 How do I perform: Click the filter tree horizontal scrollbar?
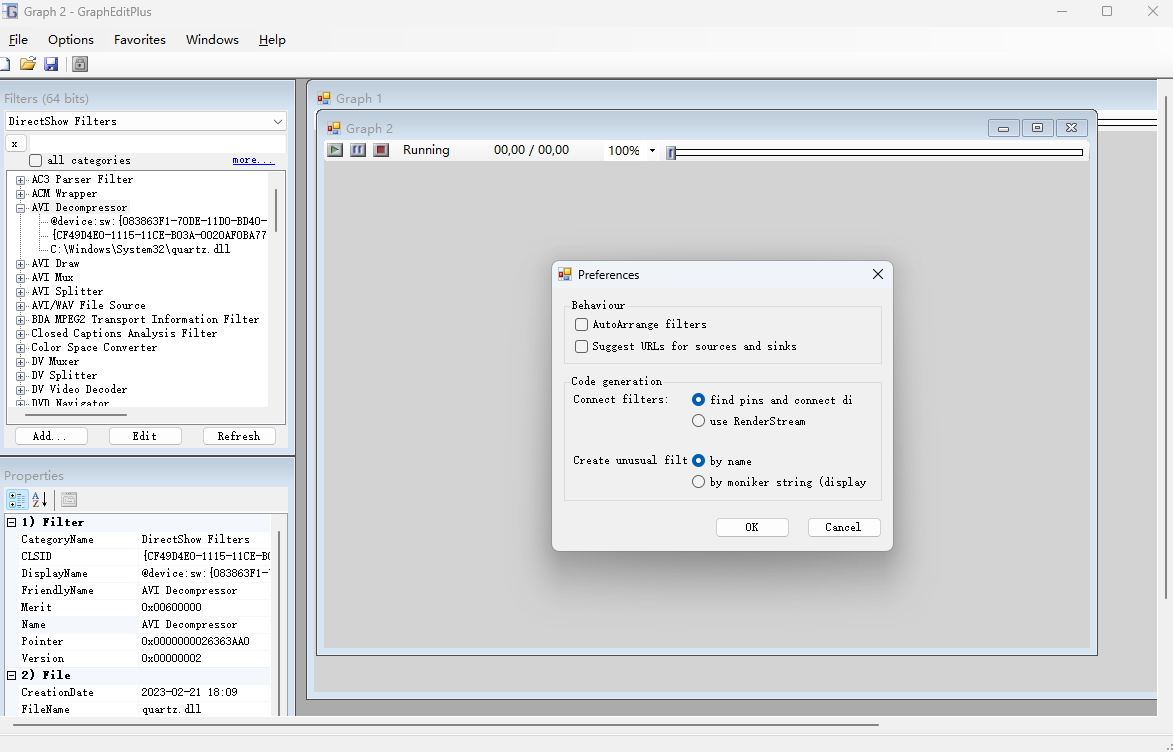[76, 414]
